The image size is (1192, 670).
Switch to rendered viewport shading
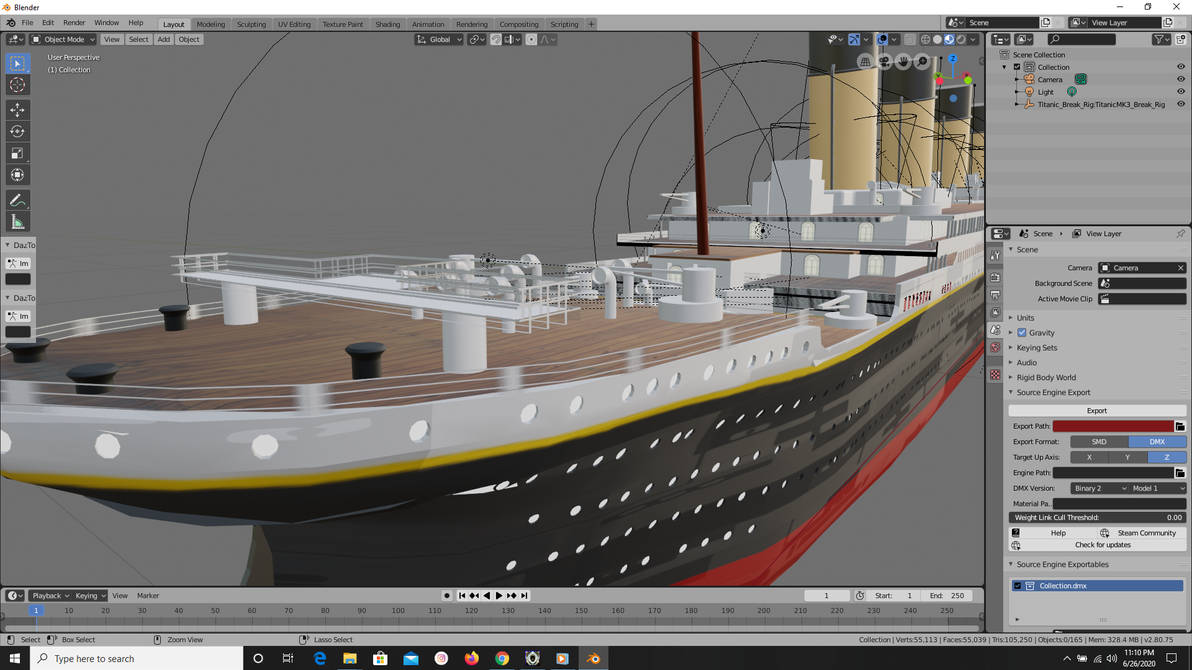[x=962, y=40]
